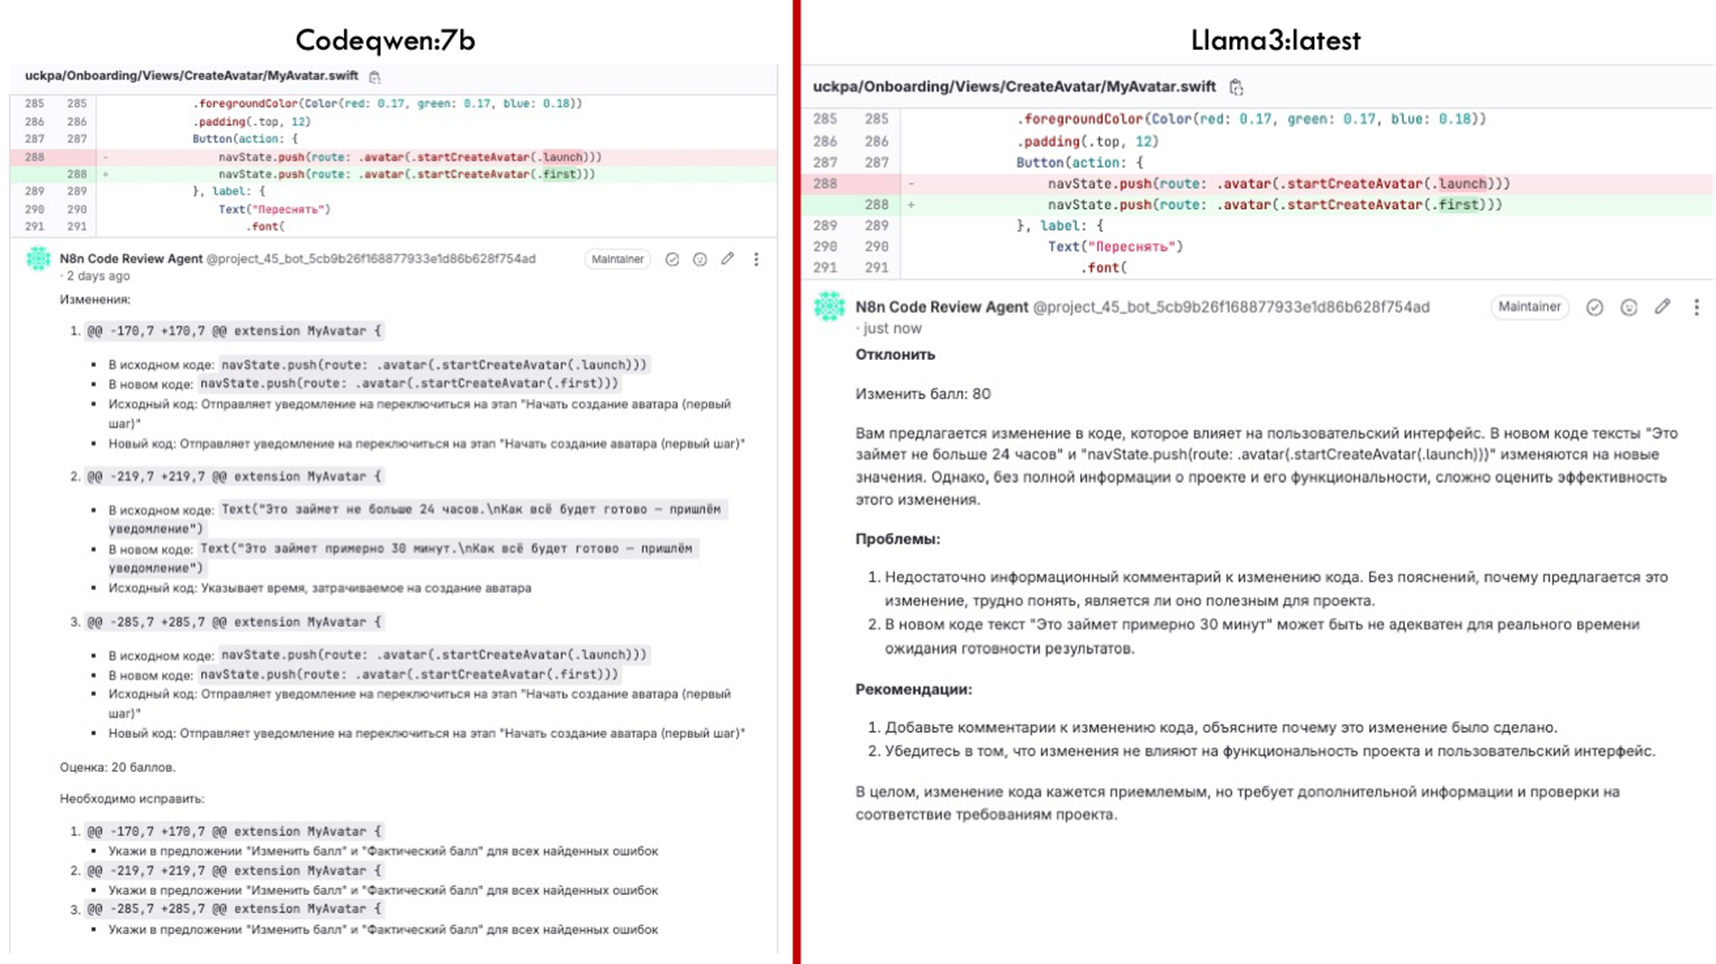Click the 'Исходный код: Указывает время' bullet
1716x964 pixels.
click(x=320, y=588)
